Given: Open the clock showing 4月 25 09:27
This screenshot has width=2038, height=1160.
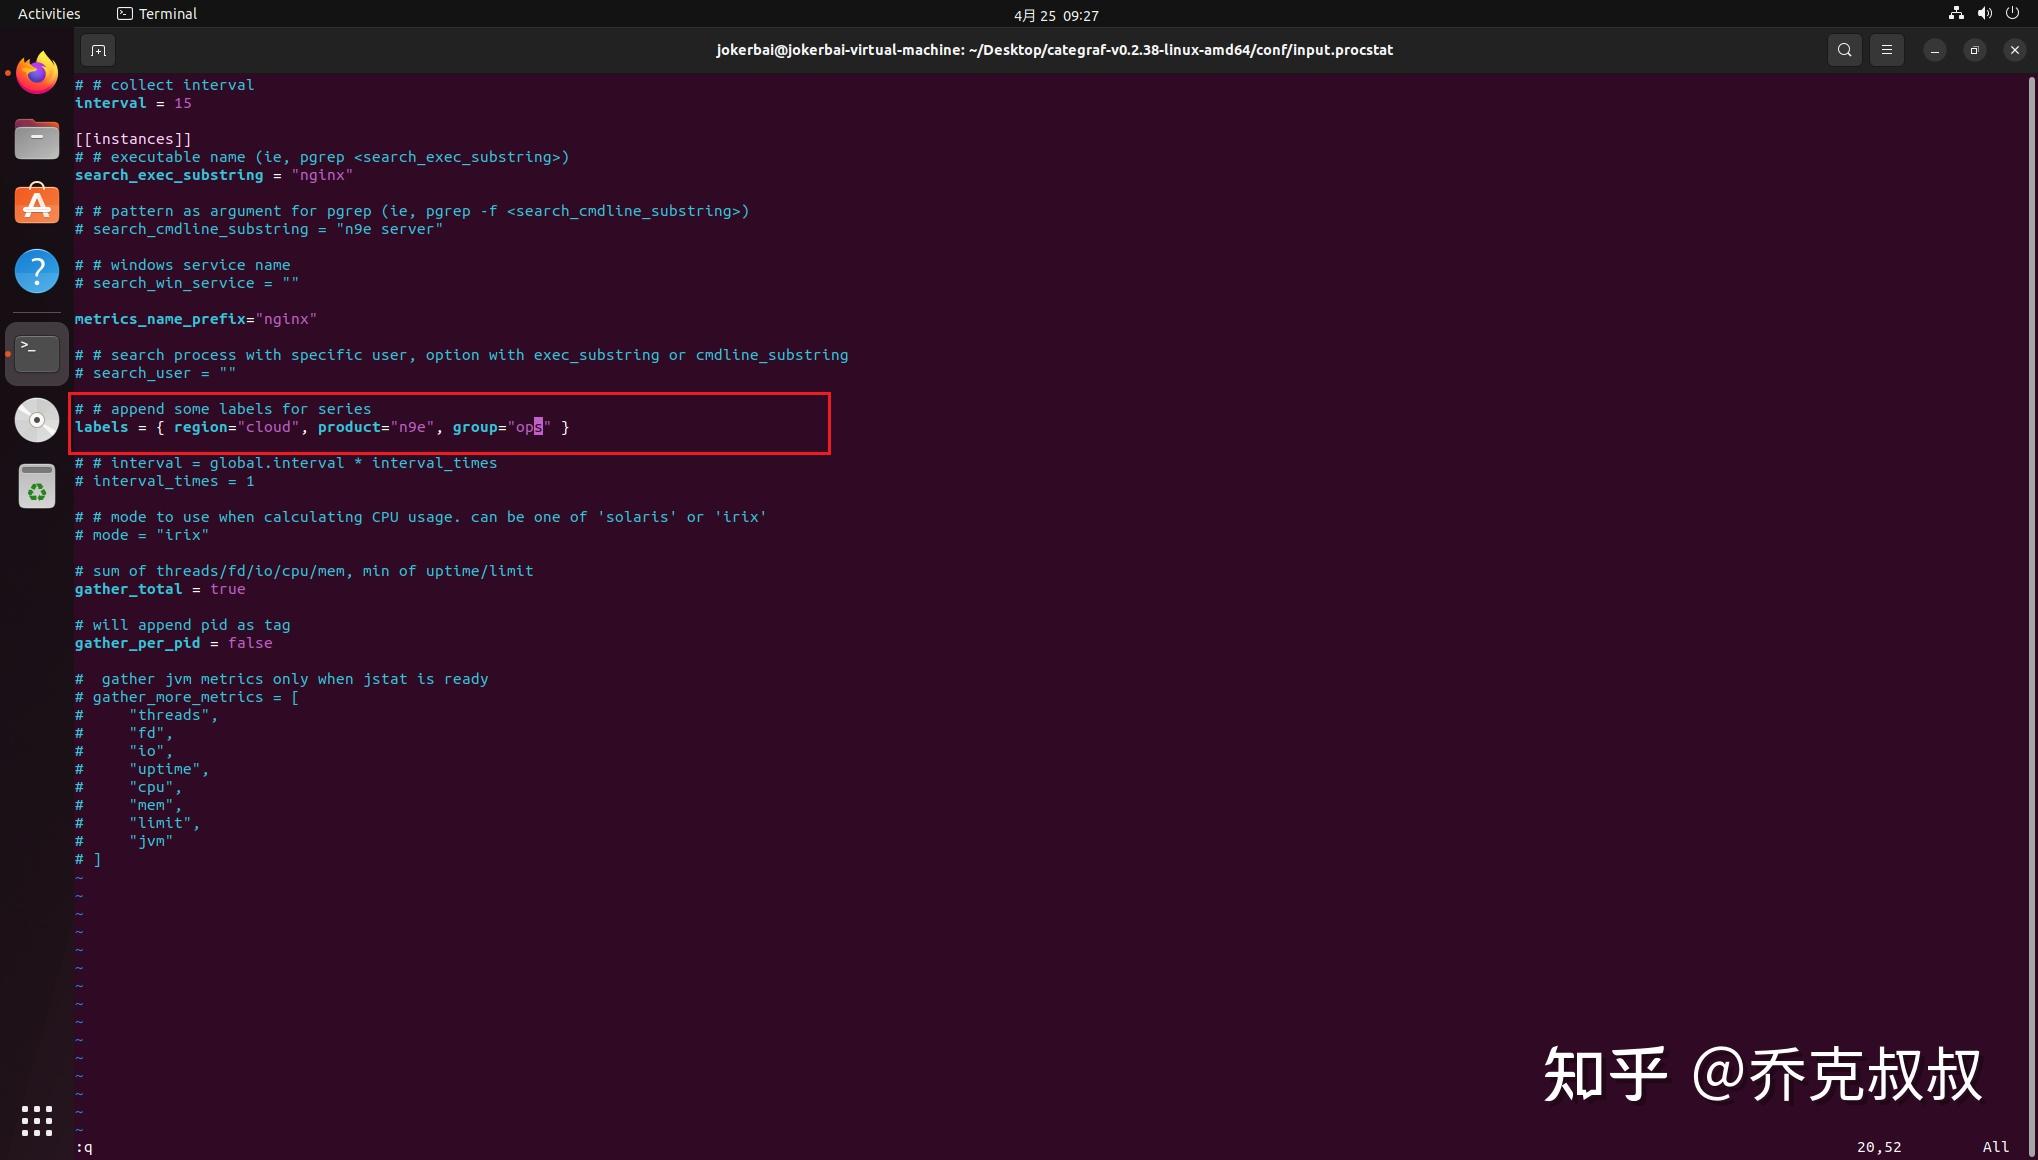Looking at the screenshot, I should click(1056, 15).
